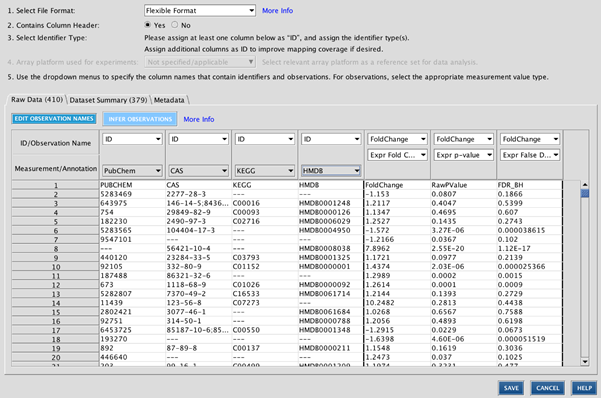Open the Expr False D... measurement dropdown
Viewport: 601px width, 398px height.
tap(530, 155)
